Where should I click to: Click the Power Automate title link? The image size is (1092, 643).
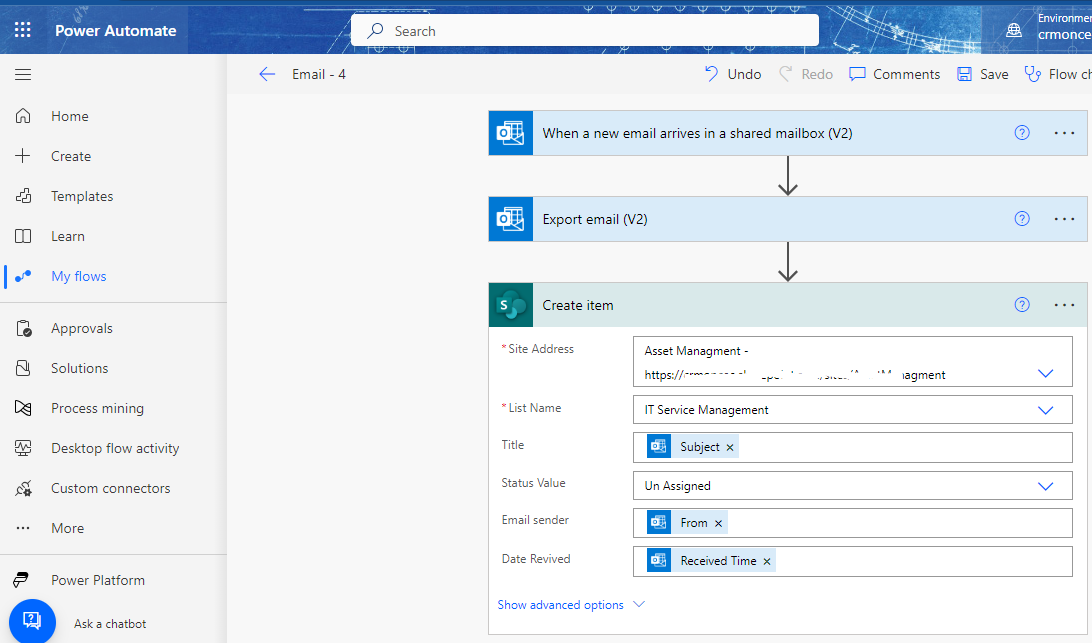point(116,31)
